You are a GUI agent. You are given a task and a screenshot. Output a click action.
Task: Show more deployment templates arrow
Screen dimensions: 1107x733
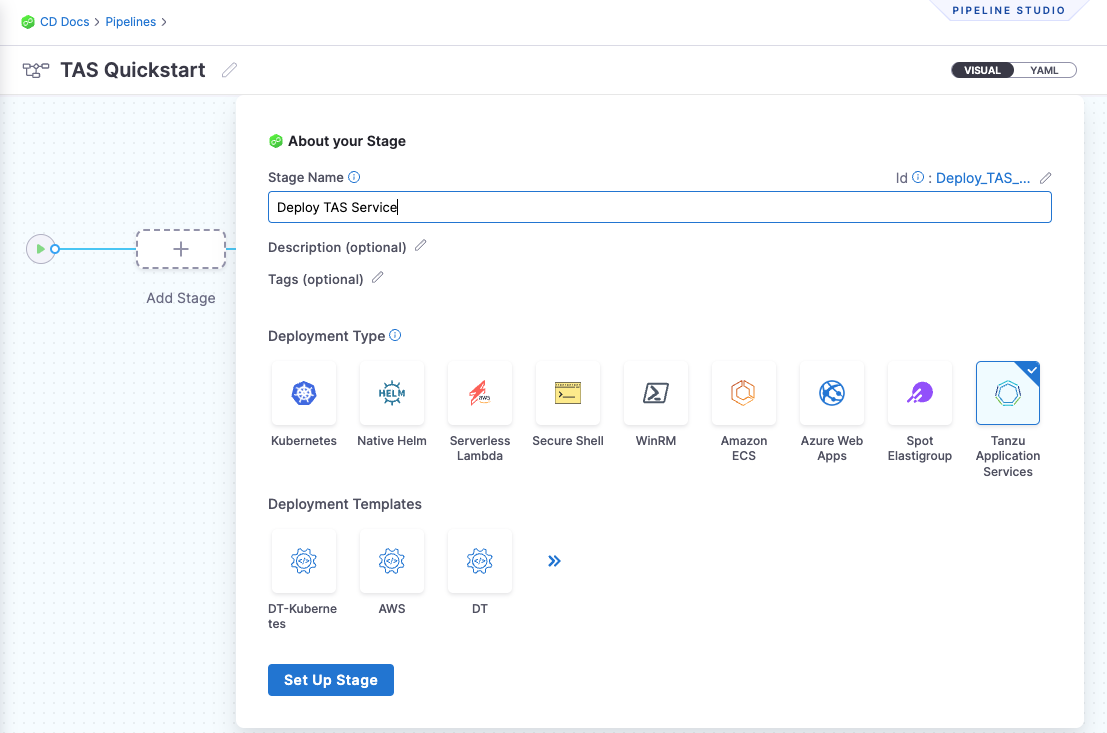click(555, 561)
